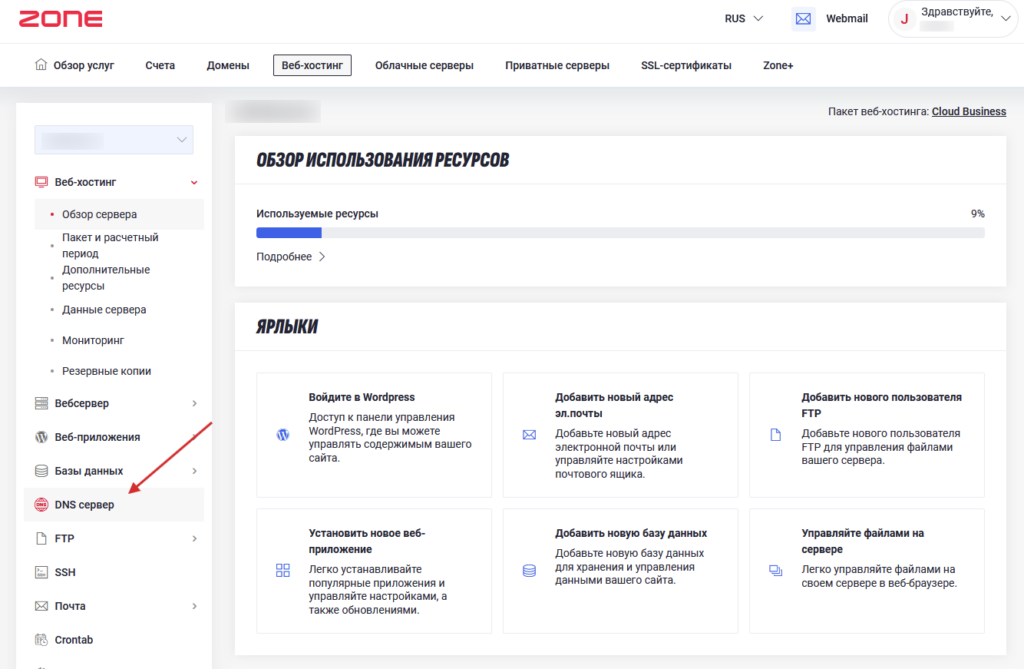Switch to the Домены tab
Screen dimensions: 1024x669
pyautogui.click(x=228, y=65)
